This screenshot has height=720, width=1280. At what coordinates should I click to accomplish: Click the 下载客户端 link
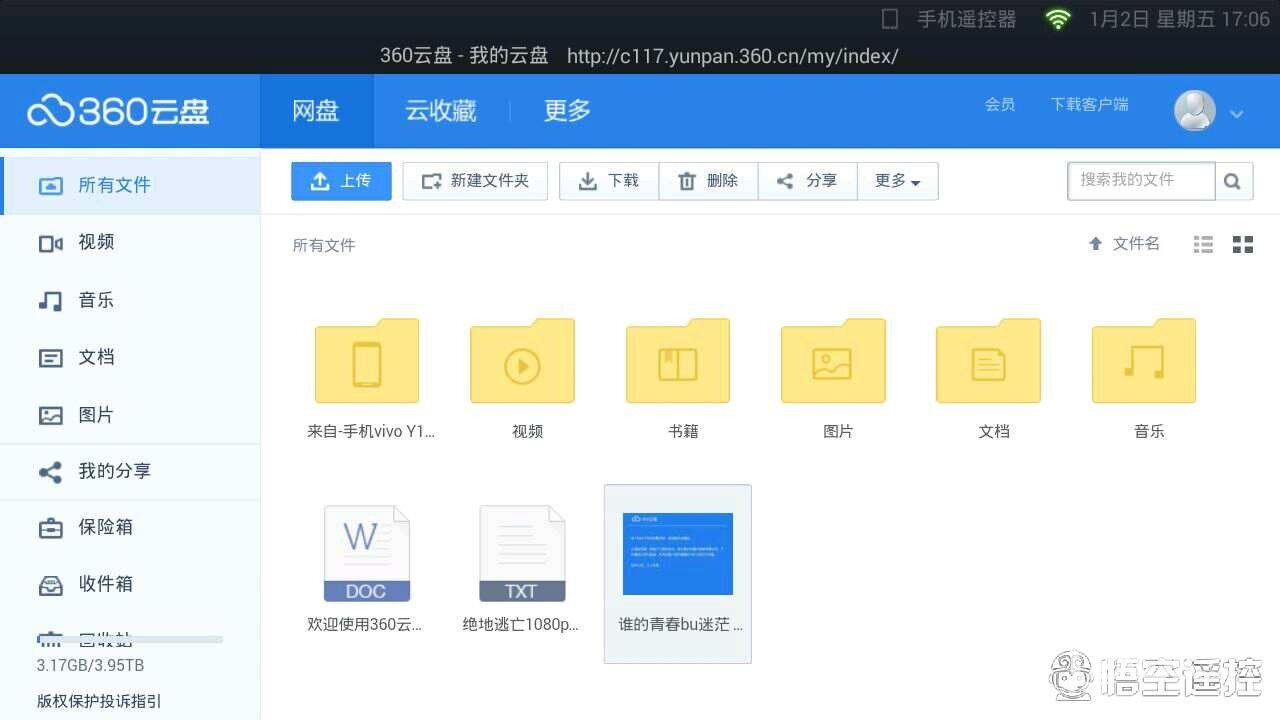click(1090, 104)
